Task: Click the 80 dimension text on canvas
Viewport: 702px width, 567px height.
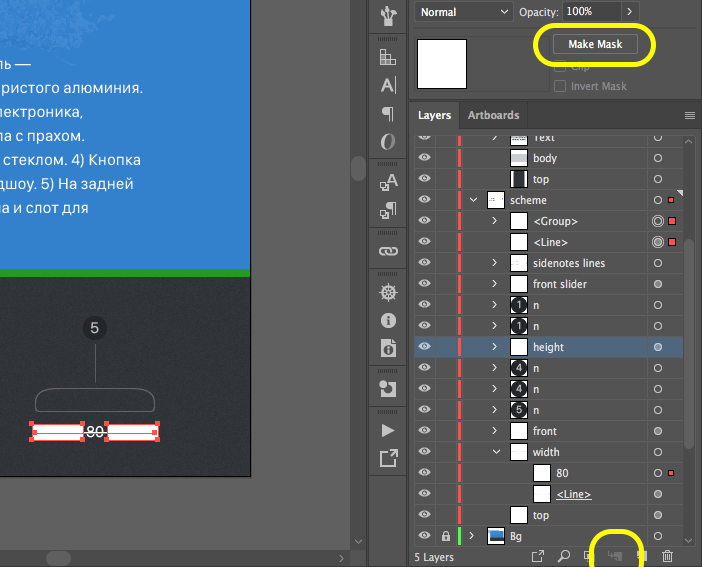Action: pos(94,432)
